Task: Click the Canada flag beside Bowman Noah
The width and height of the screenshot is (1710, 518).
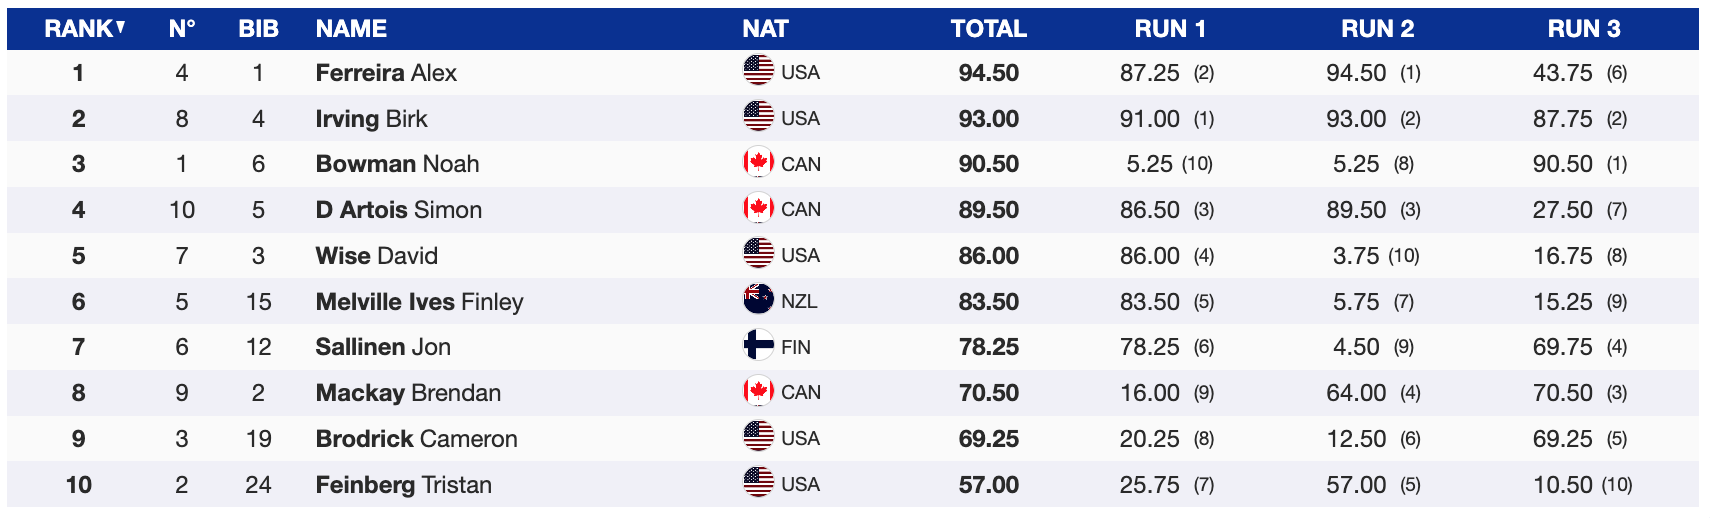Action: pyautogui.click(x=758, y=163)
